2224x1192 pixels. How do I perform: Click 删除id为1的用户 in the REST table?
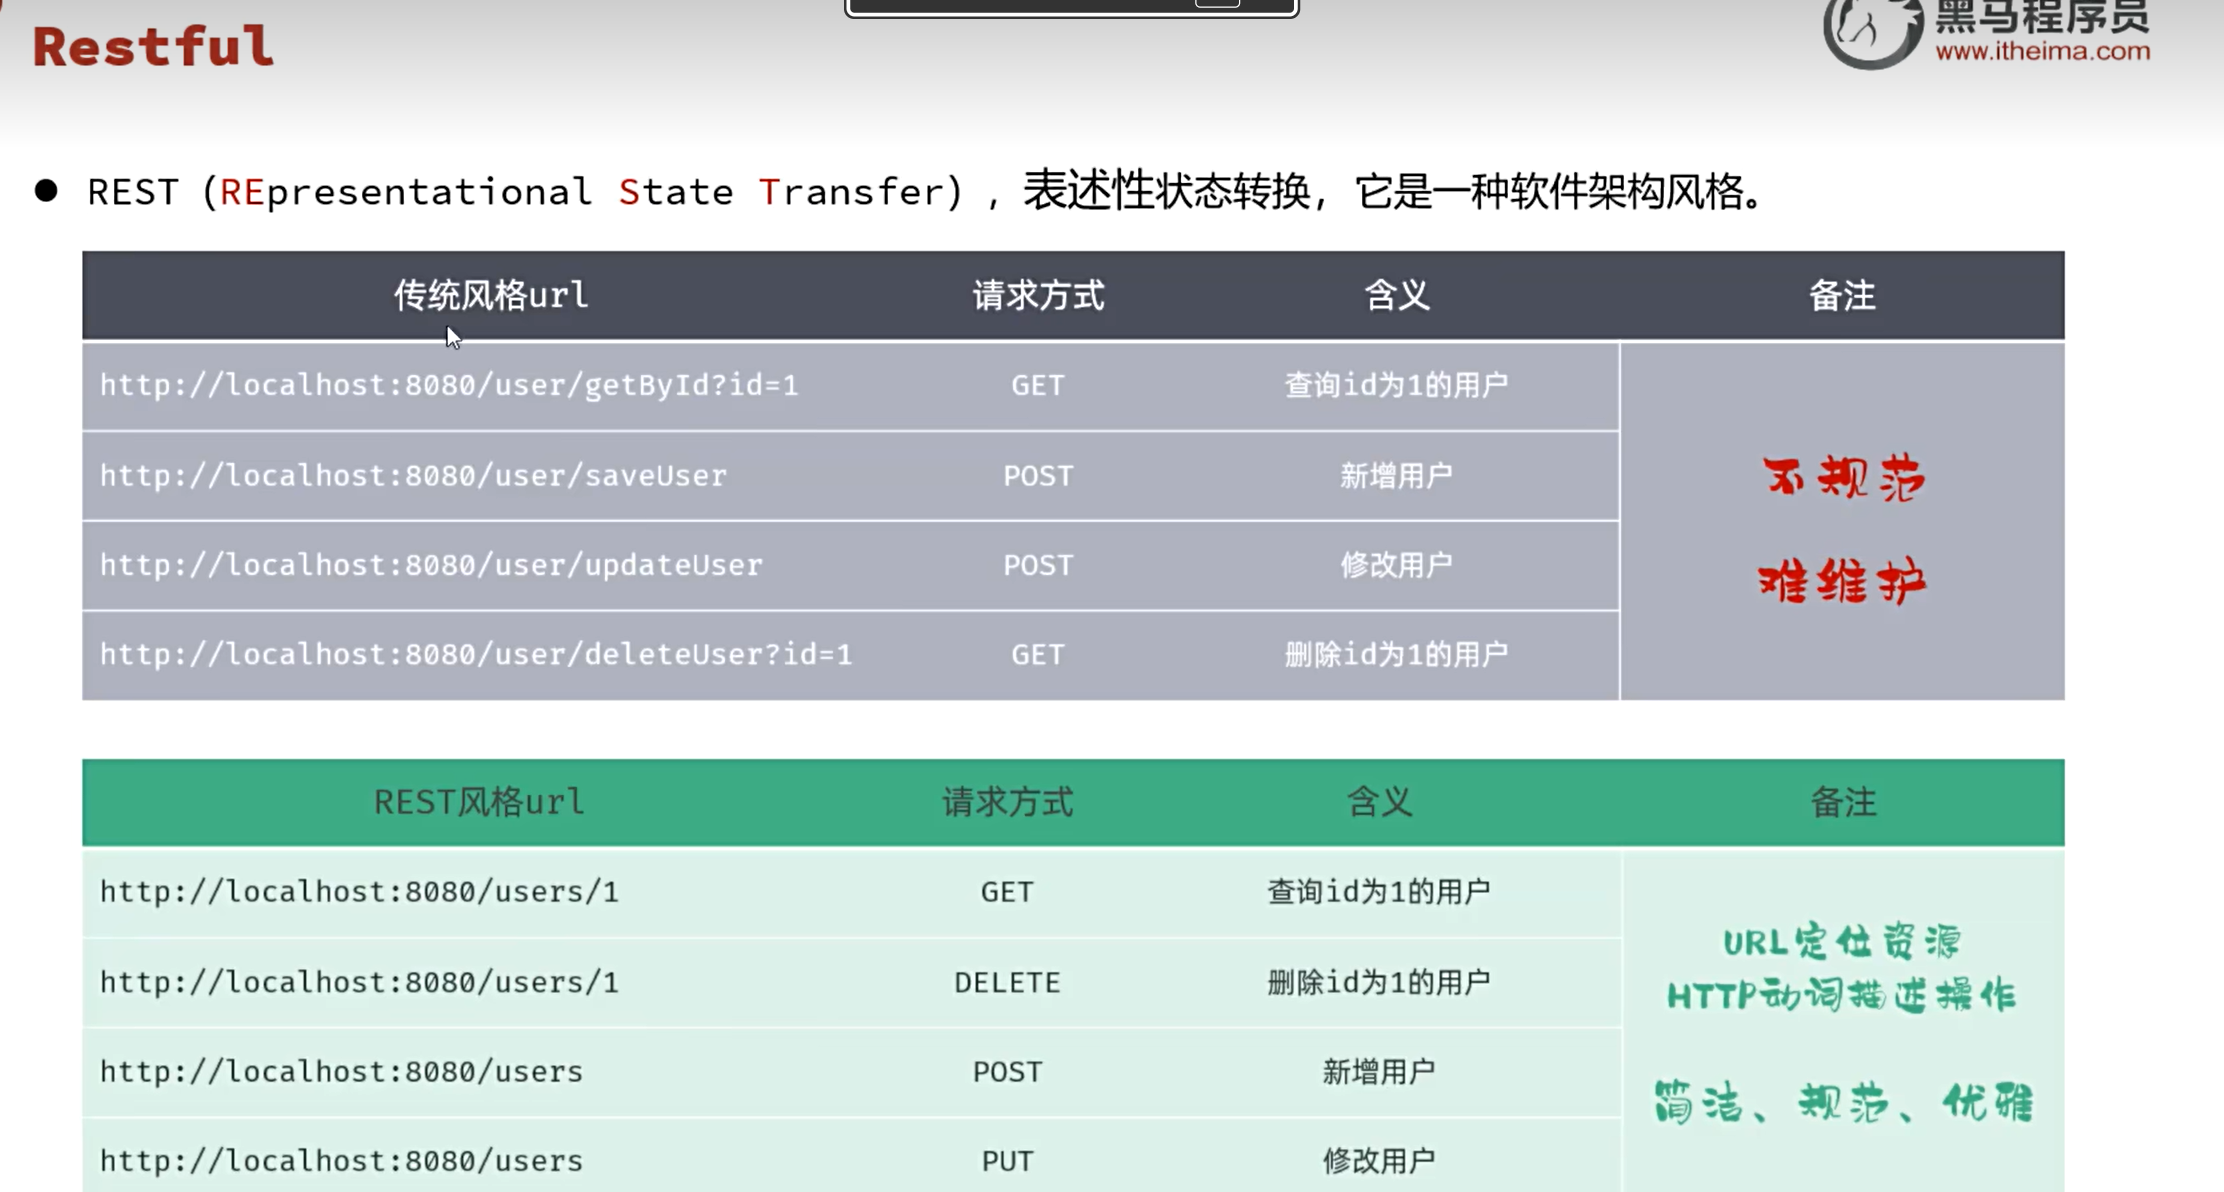coord(1379,982)
